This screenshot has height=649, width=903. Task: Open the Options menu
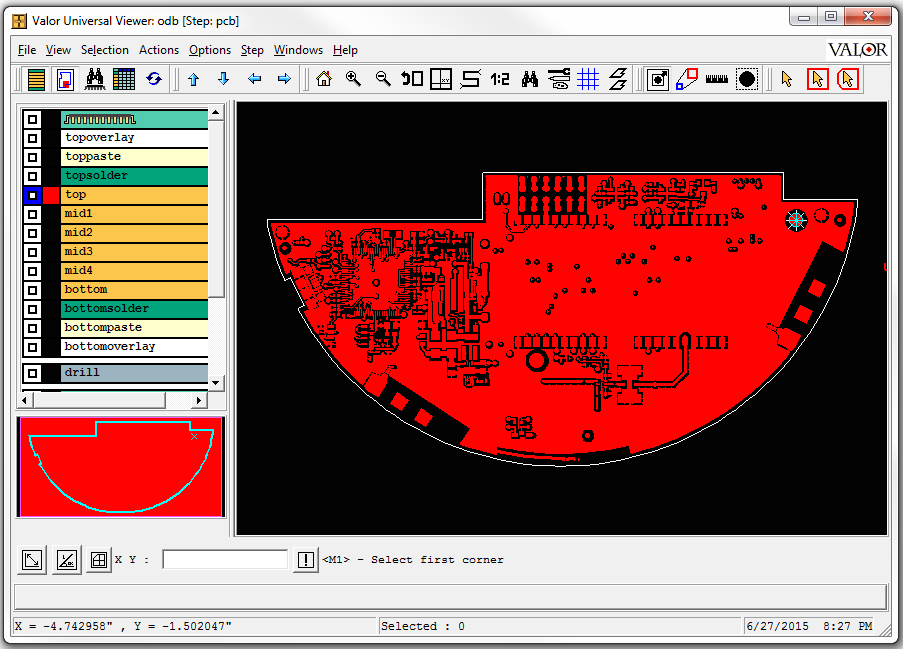pos(210,50)
